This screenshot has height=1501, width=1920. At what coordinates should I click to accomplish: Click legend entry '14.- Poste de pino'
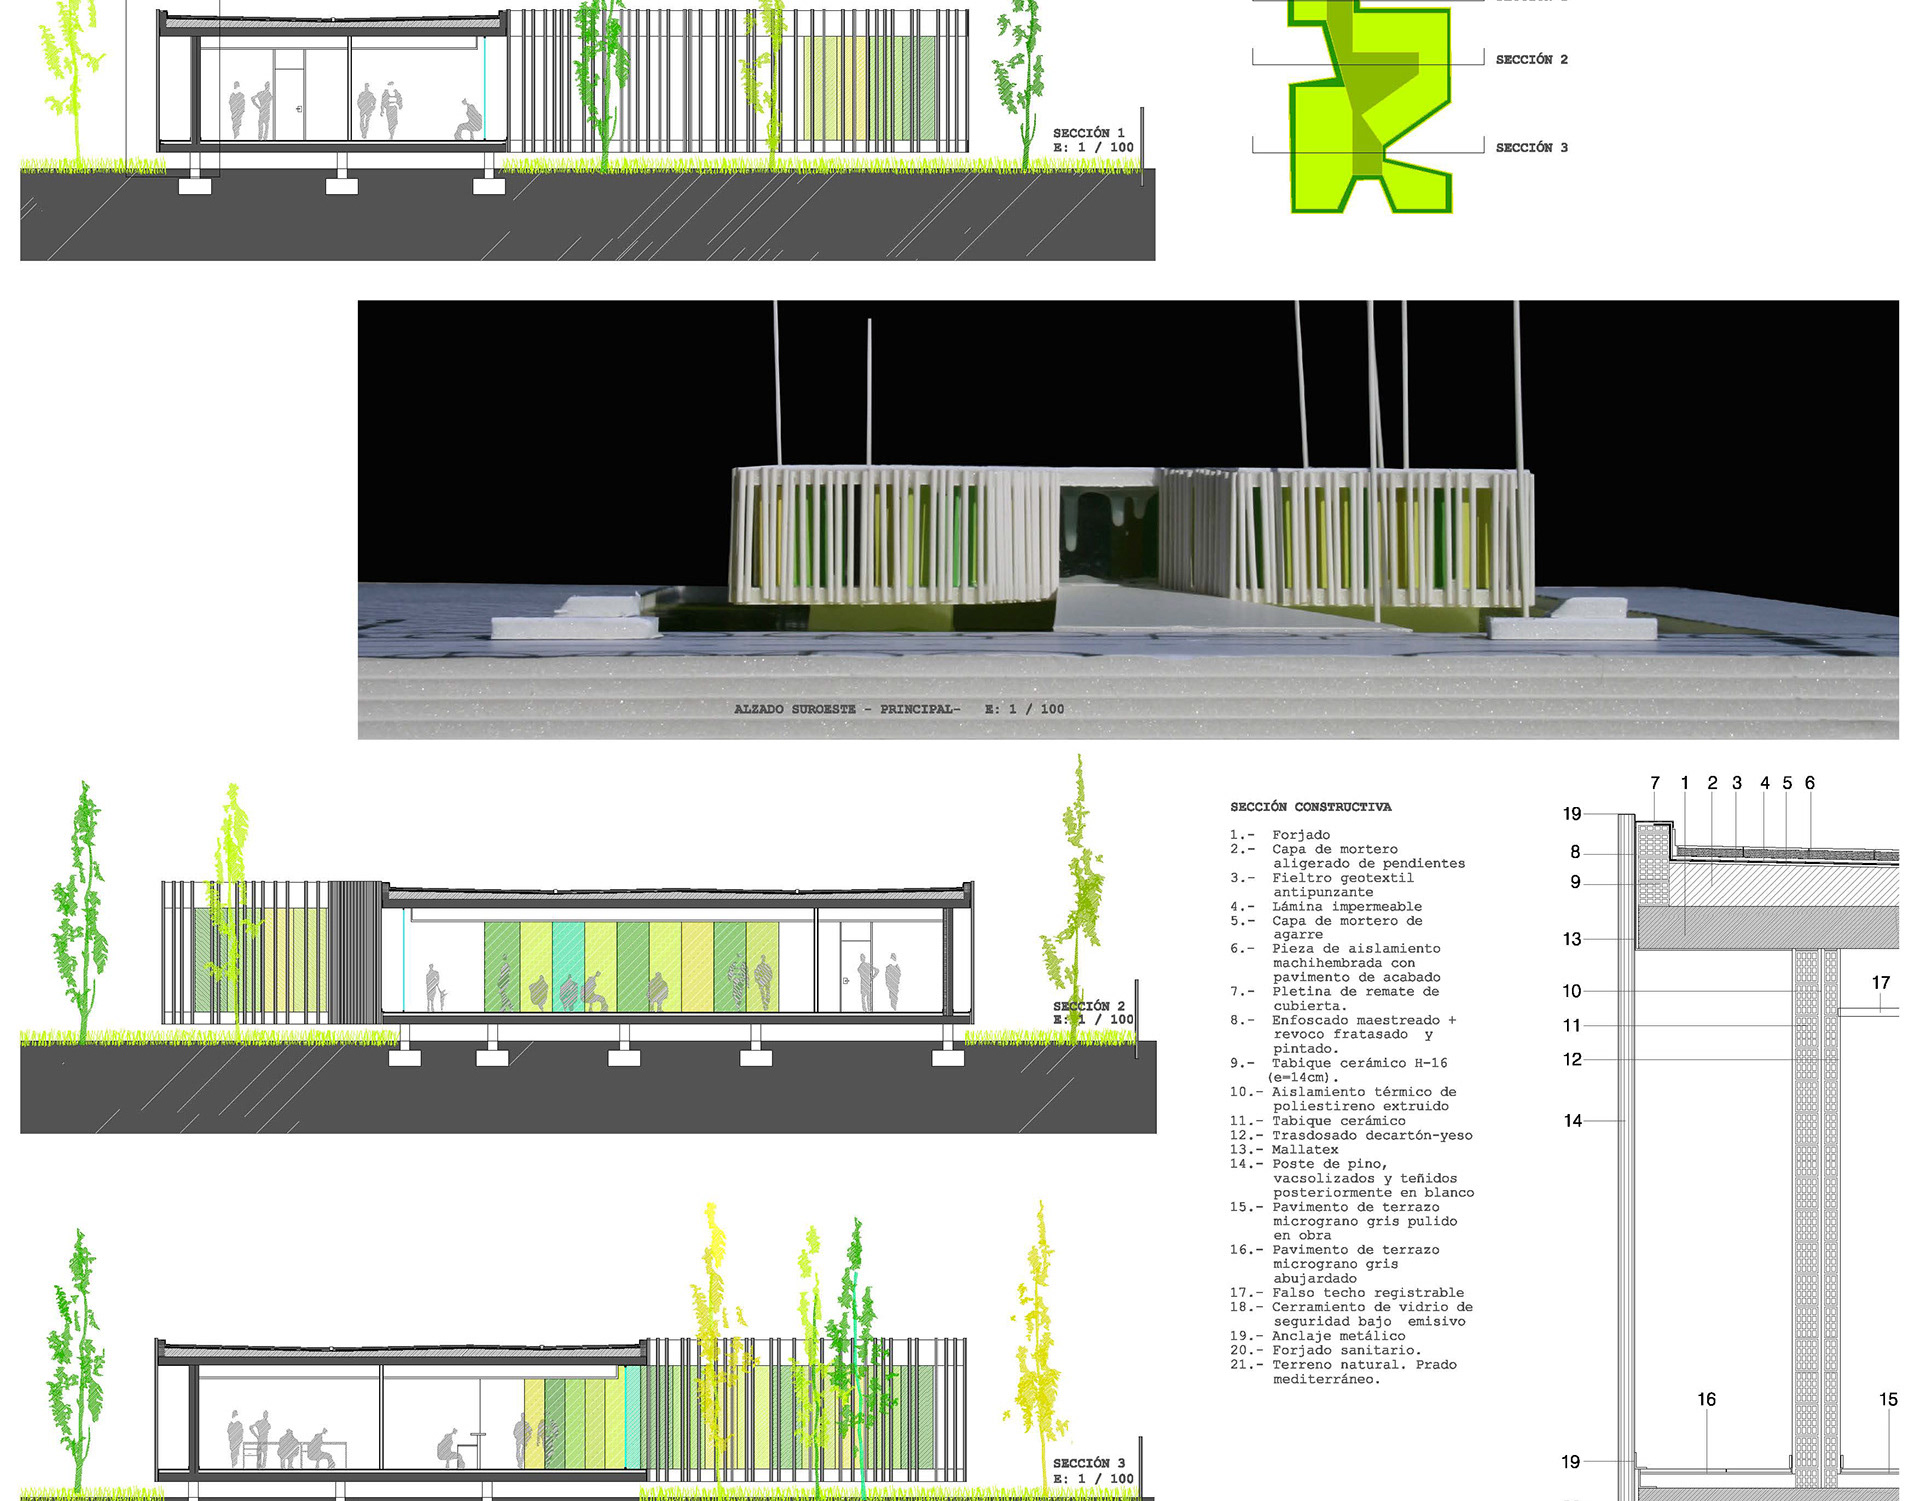coord(1352,1178)
